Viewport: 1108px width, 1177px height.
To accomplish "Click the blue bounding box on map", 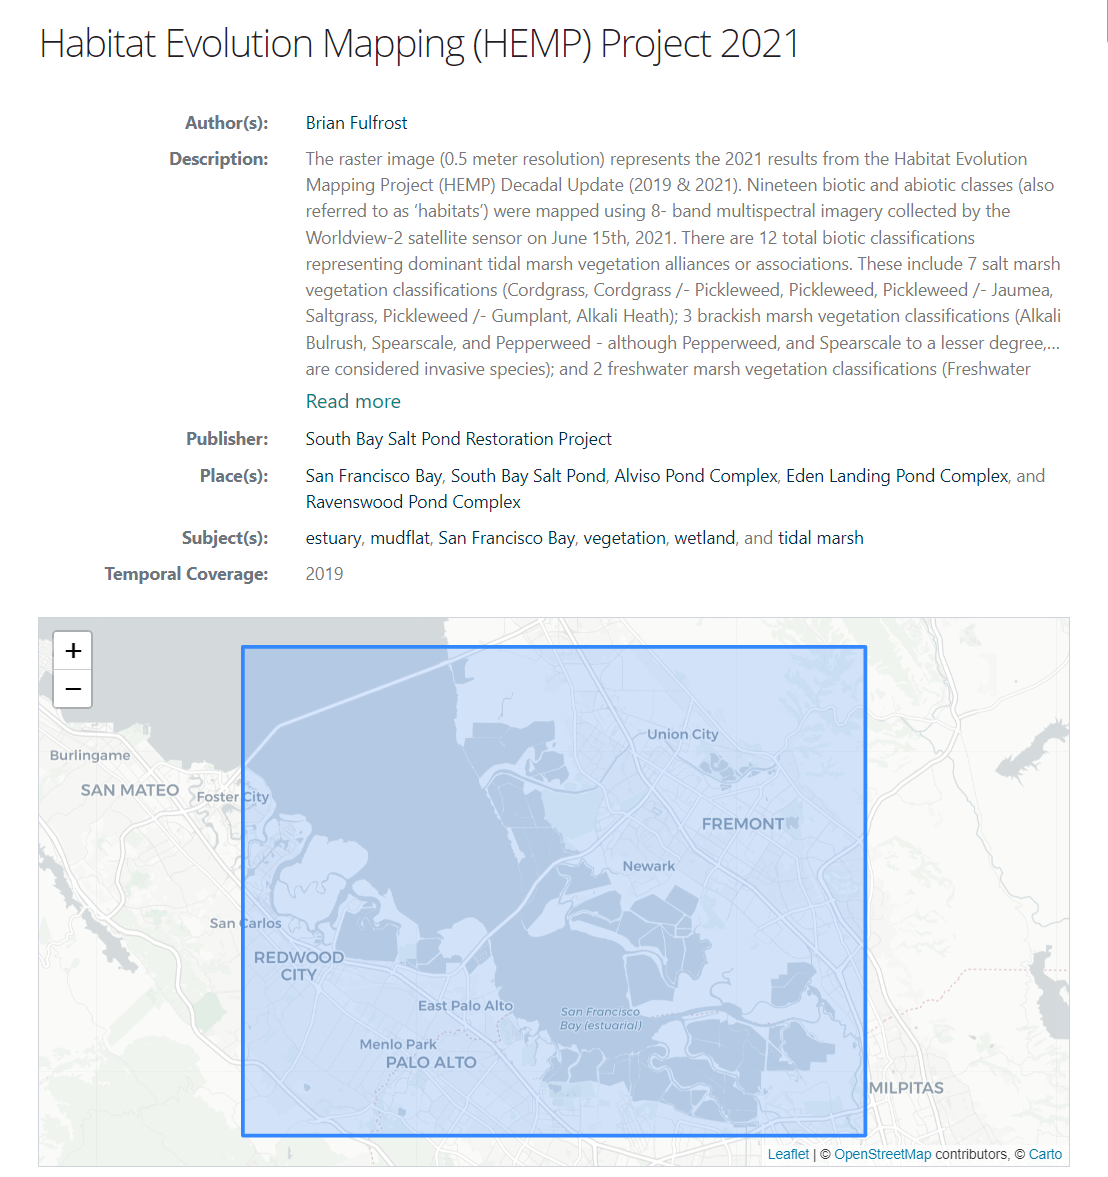I will tap(554, 891).
